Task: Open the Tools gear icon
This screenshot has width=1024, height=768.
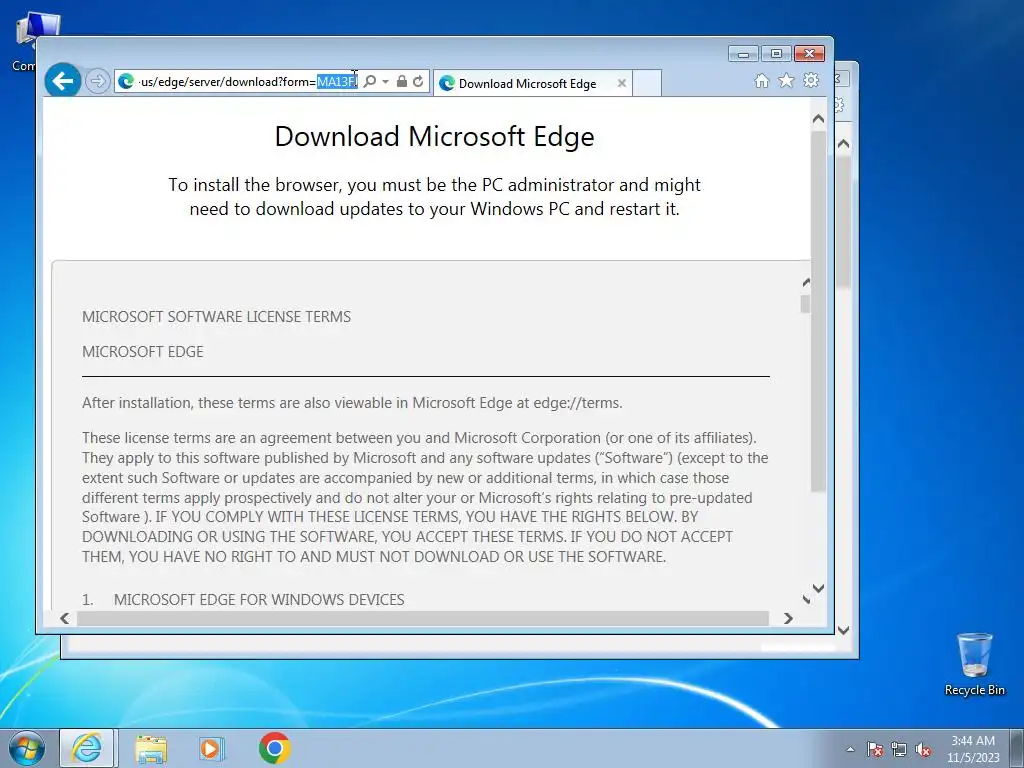Action: point(811,80)
